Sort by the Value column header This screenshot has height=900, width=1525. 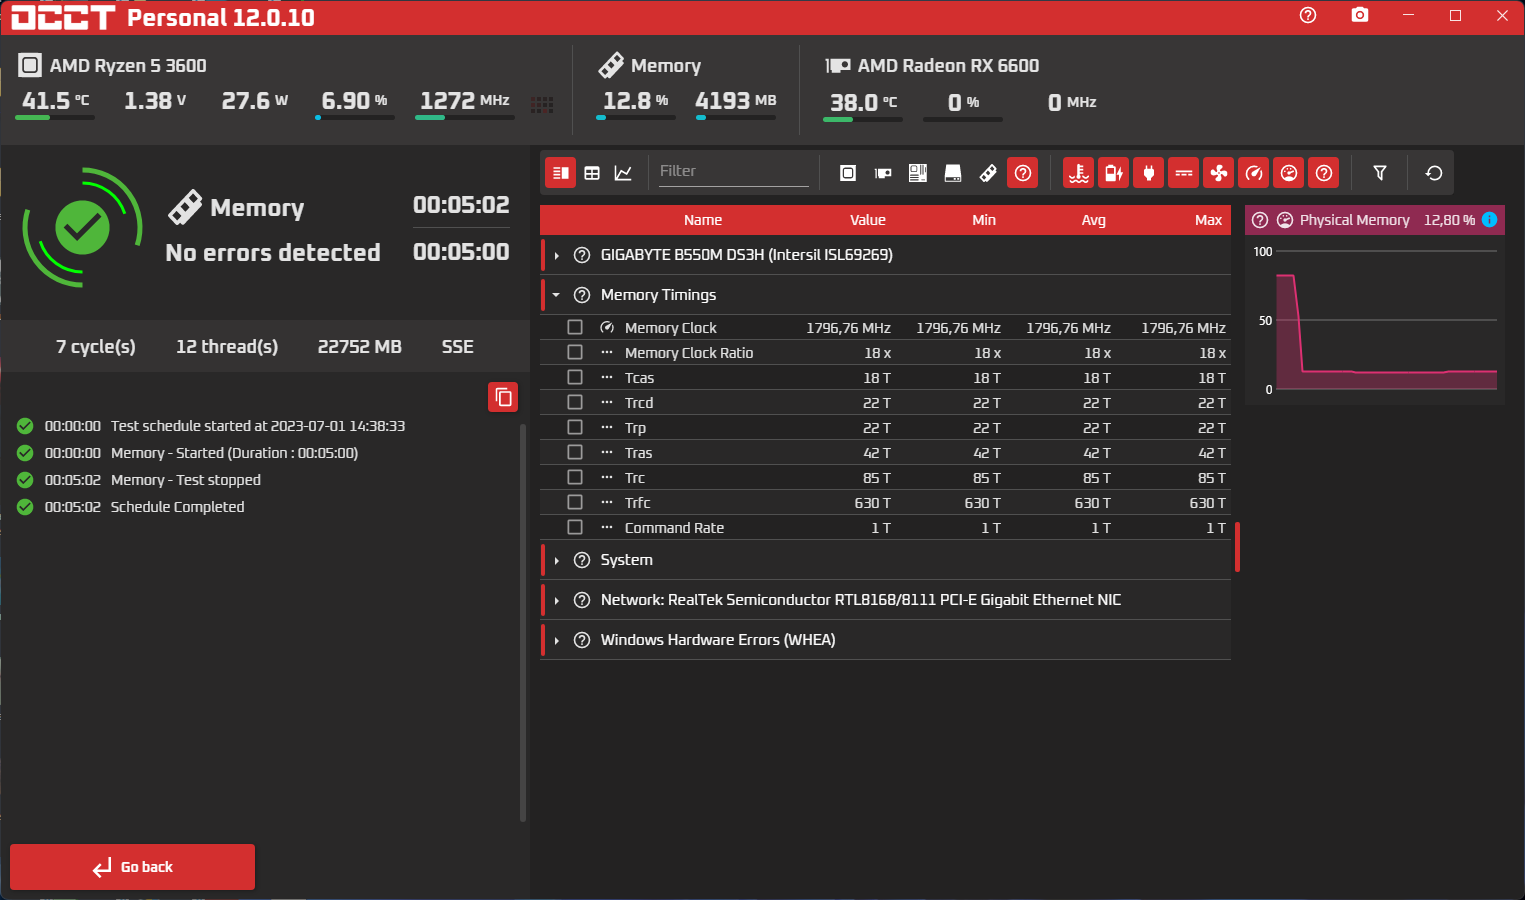coord(868,220)
